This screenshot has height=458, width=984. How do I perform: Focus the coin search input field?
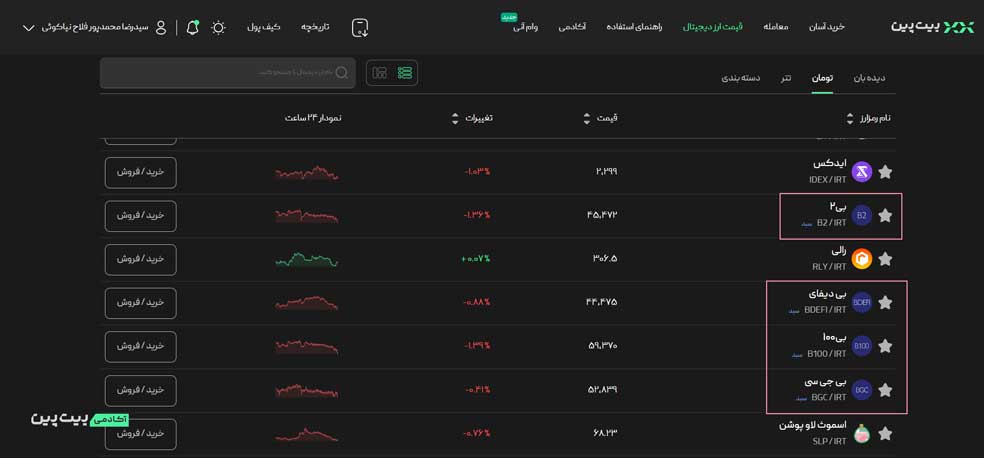coord(227,73)
